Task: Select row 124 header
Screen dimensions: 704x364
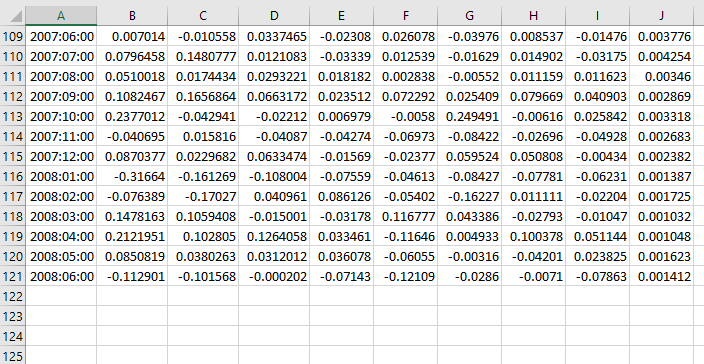Action: coord(13,336)
